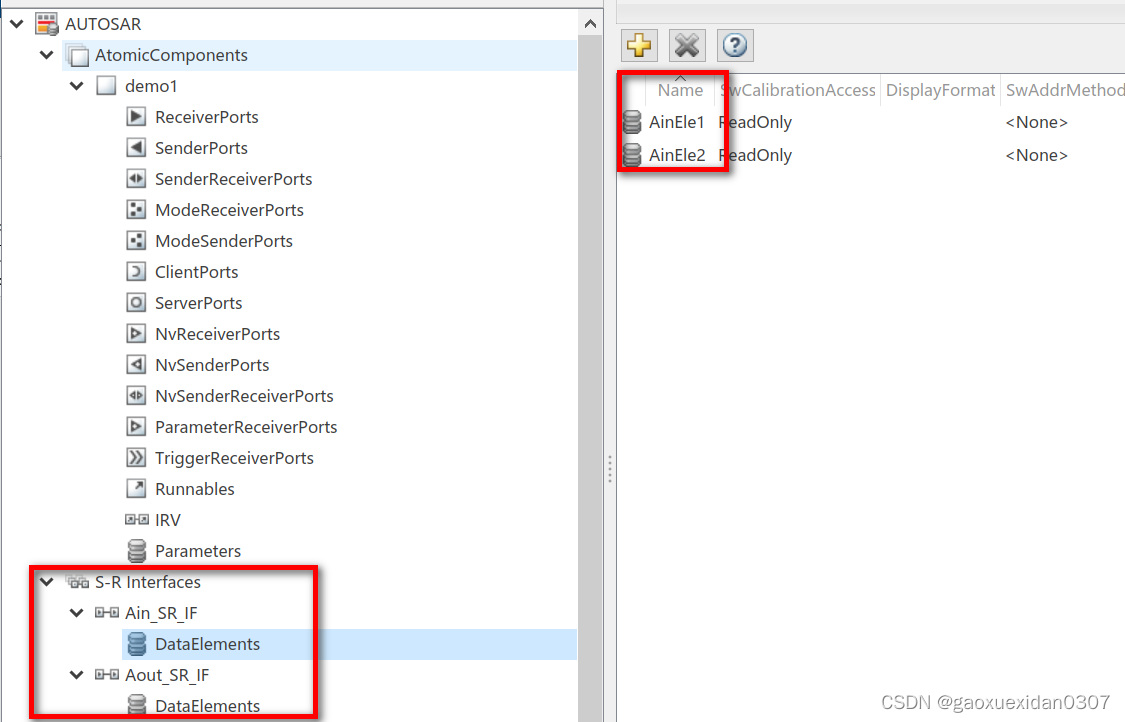Select DataElements under Ain_SR_IF
The height and width of the screenshot is (722, 1125).
point(207,644)
